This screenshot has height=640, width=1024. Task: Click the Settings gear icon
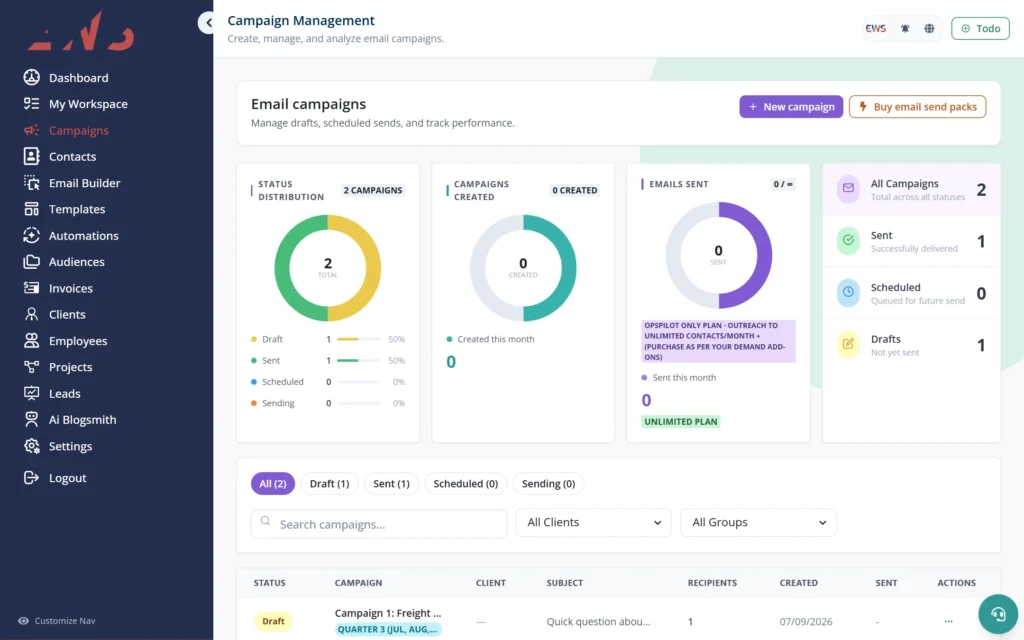31,446
